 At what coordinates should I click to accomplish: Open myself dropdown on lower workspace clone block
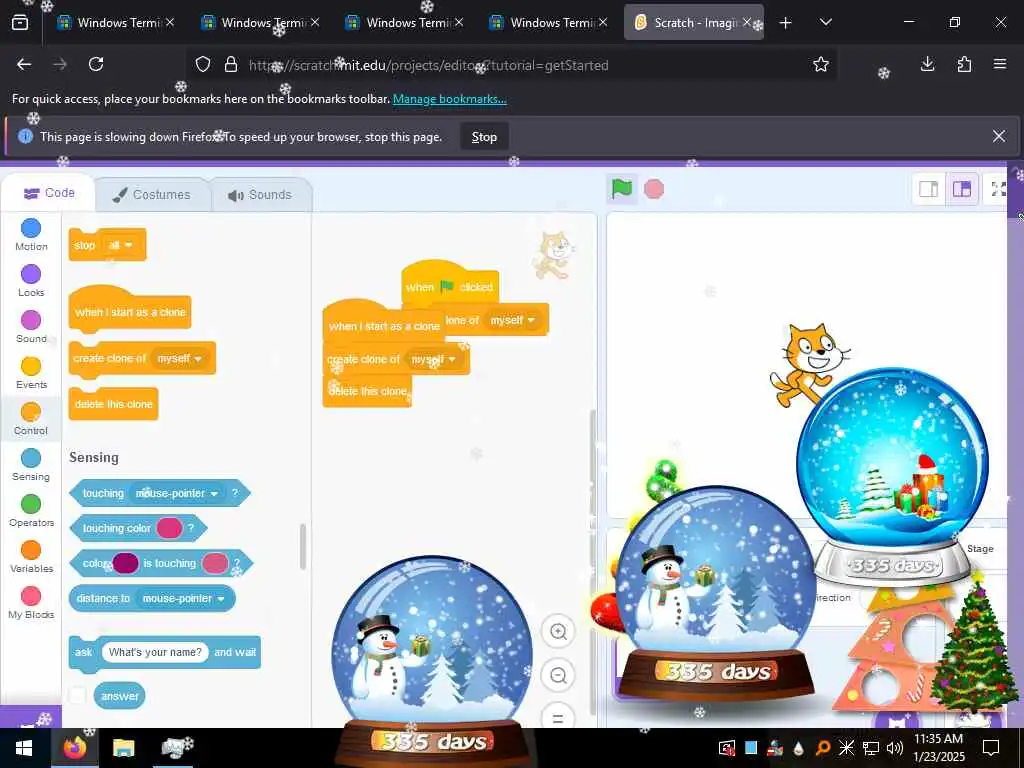[x=433, y=359]
